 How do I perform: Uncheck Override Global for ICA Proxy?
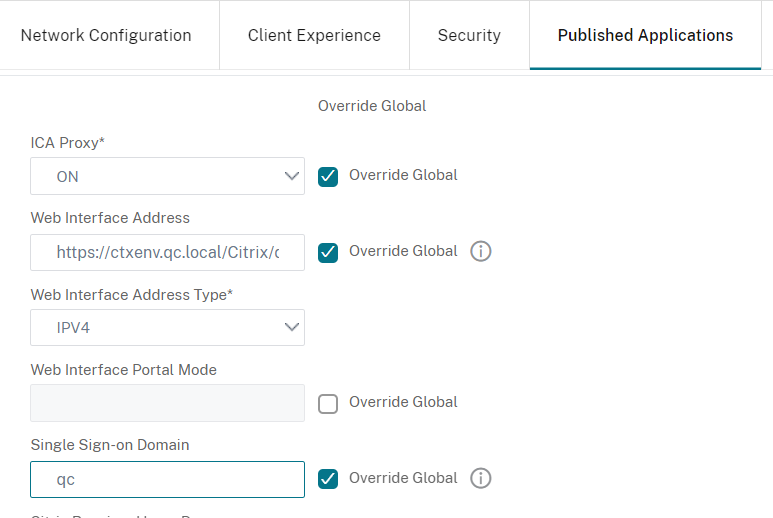pos(327,176)
